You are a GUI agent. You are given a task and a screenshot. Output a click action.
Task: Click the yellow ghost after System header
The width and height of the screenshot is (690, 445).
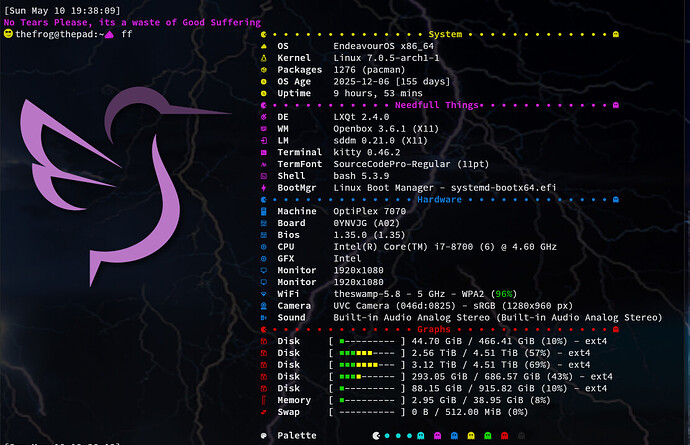[616, 34]
